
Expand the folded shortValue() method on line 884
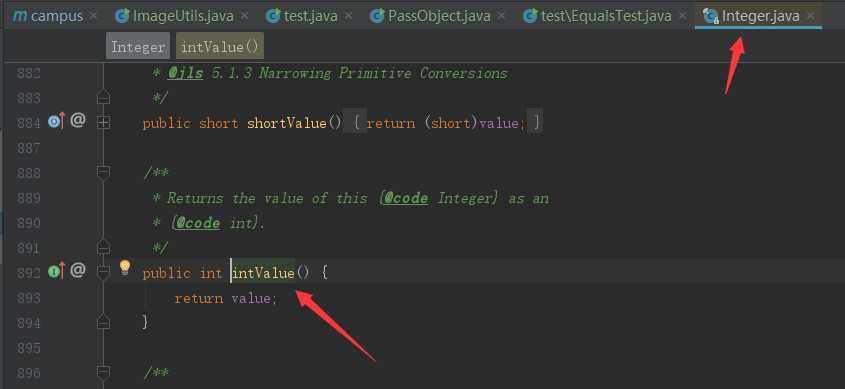pos(103,123)
